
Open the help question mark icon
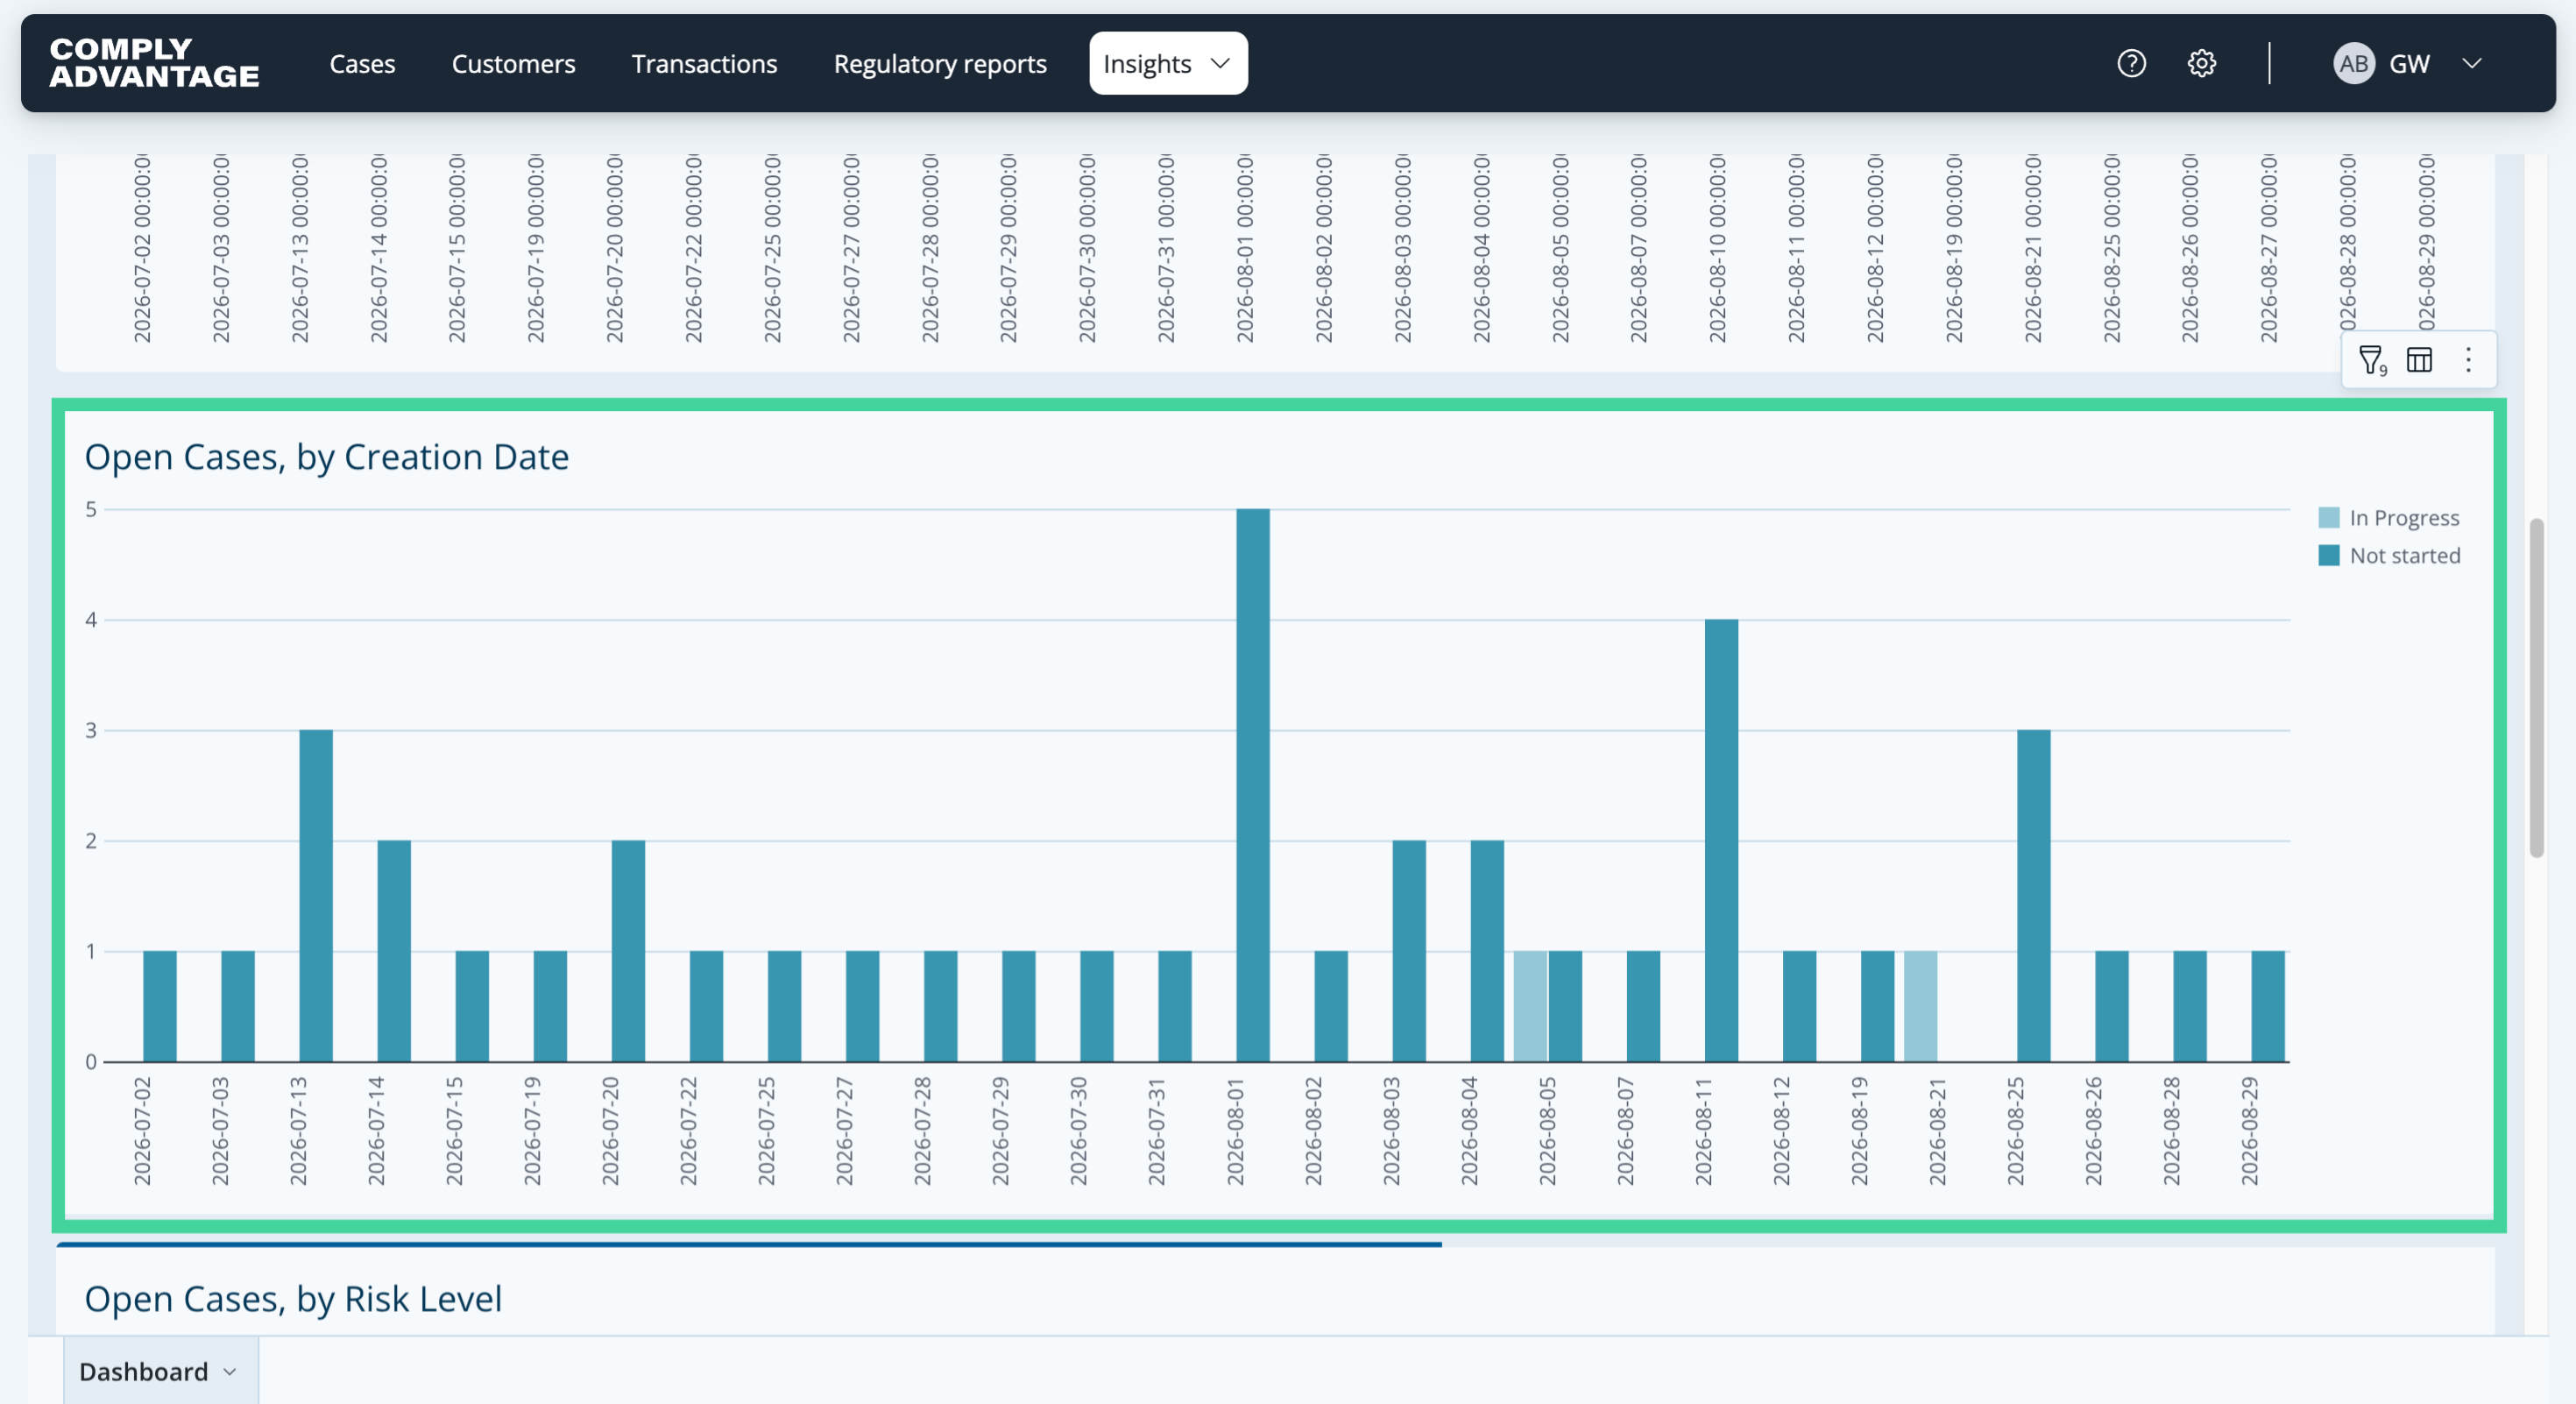[x=2131, y=63]
